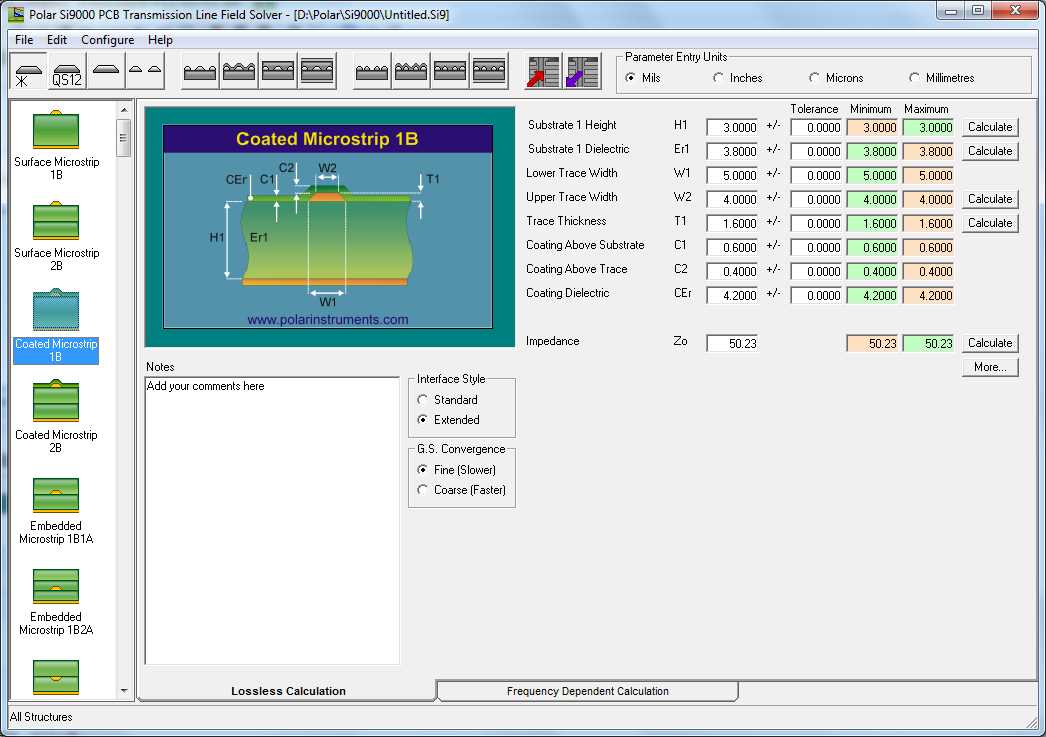Click the H1 minimum value cell
The height and width of the screenshot is (737, 1046).
[x=873, y=127]
